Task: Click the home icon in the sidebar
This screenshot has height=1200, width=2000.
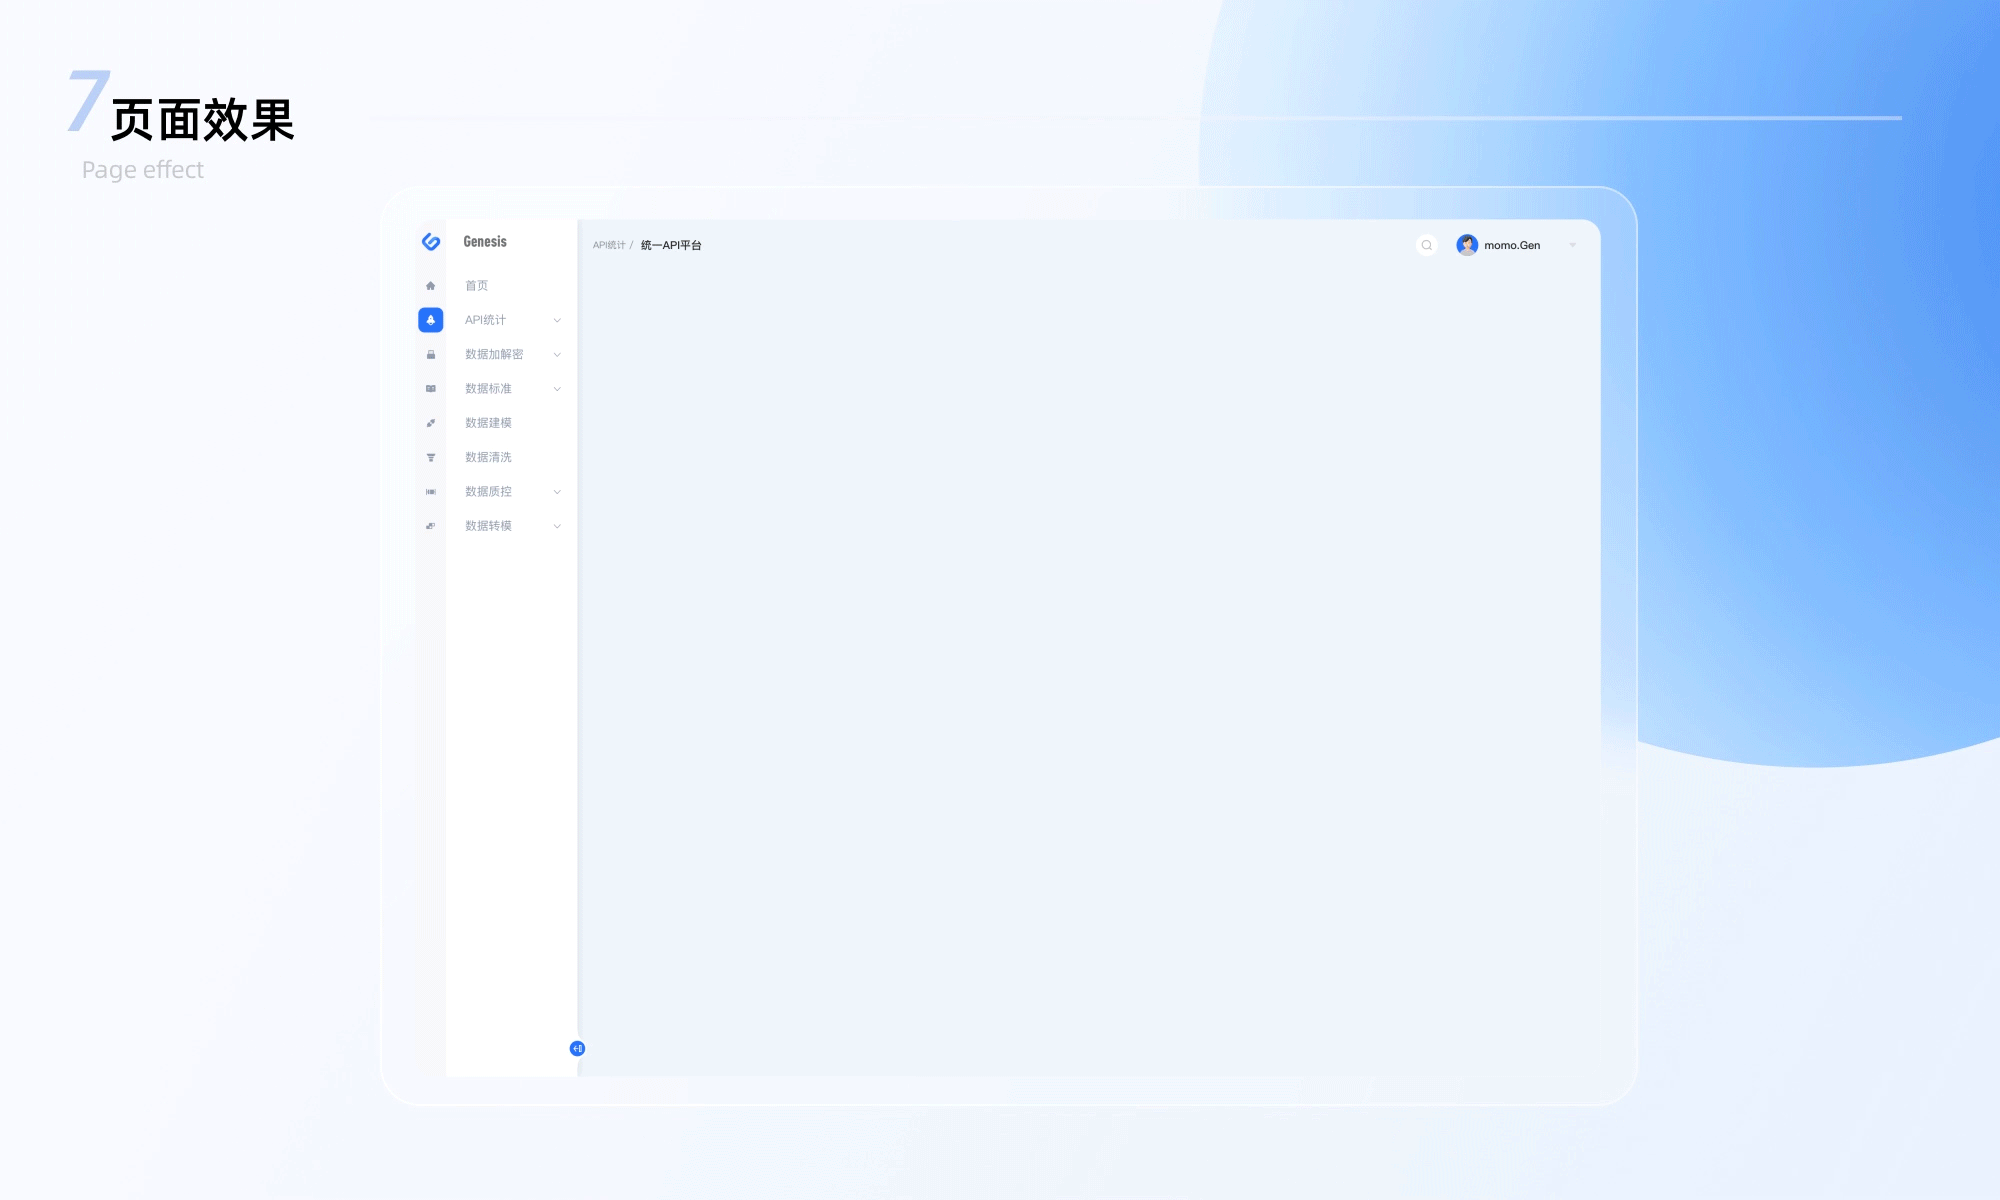Action: [431, 286]
